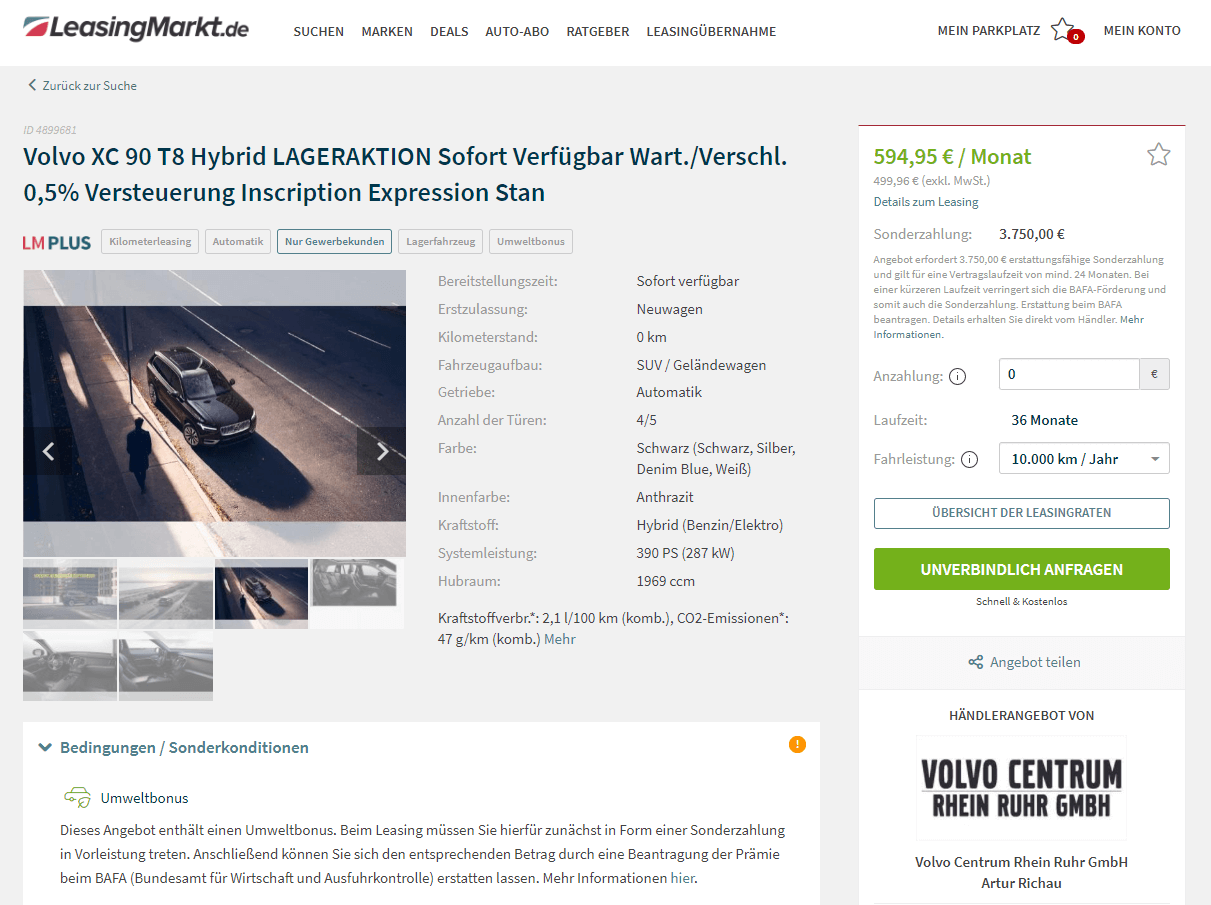Click the Umweltbonus car icon

point(77,797)
